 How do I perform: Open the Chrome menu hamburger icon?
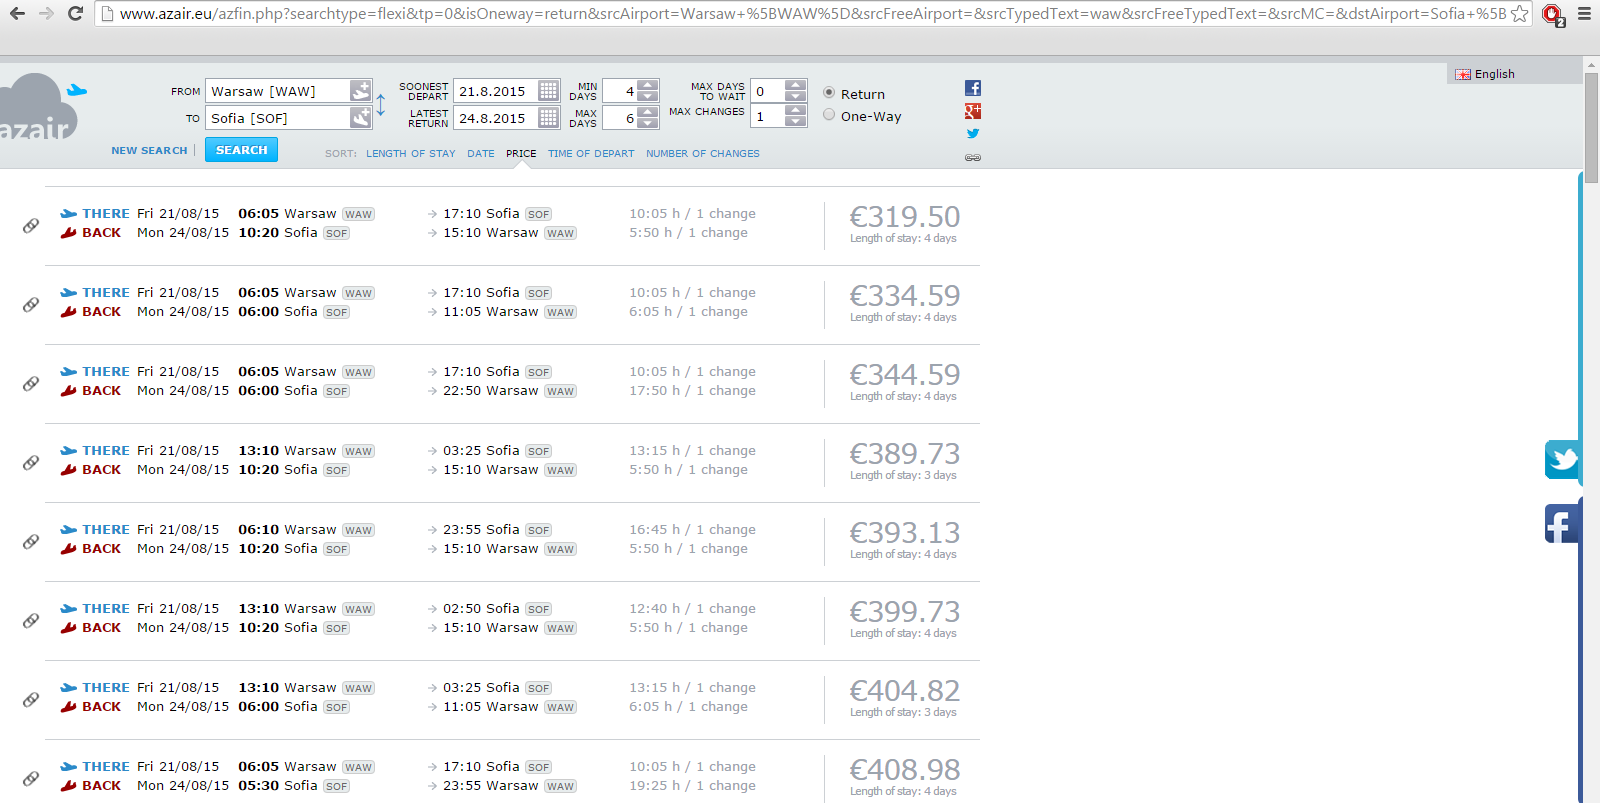coord(1584,14)
